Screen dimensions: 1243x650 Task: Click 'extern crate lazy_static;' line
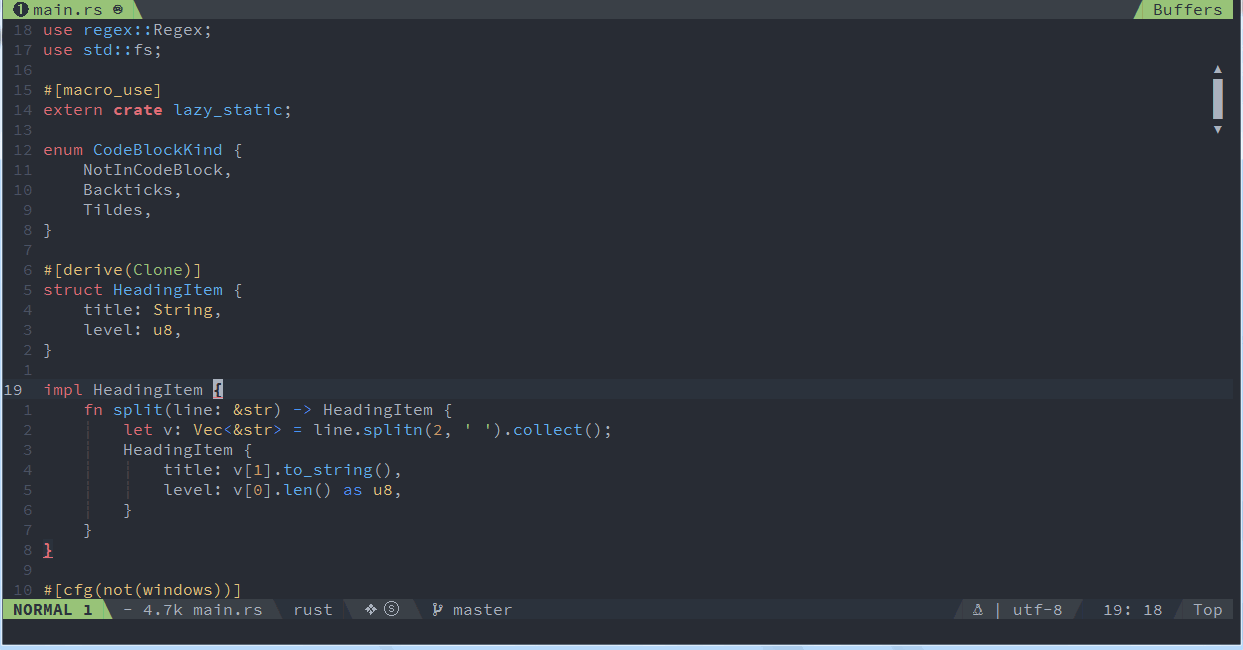point(168,110)
